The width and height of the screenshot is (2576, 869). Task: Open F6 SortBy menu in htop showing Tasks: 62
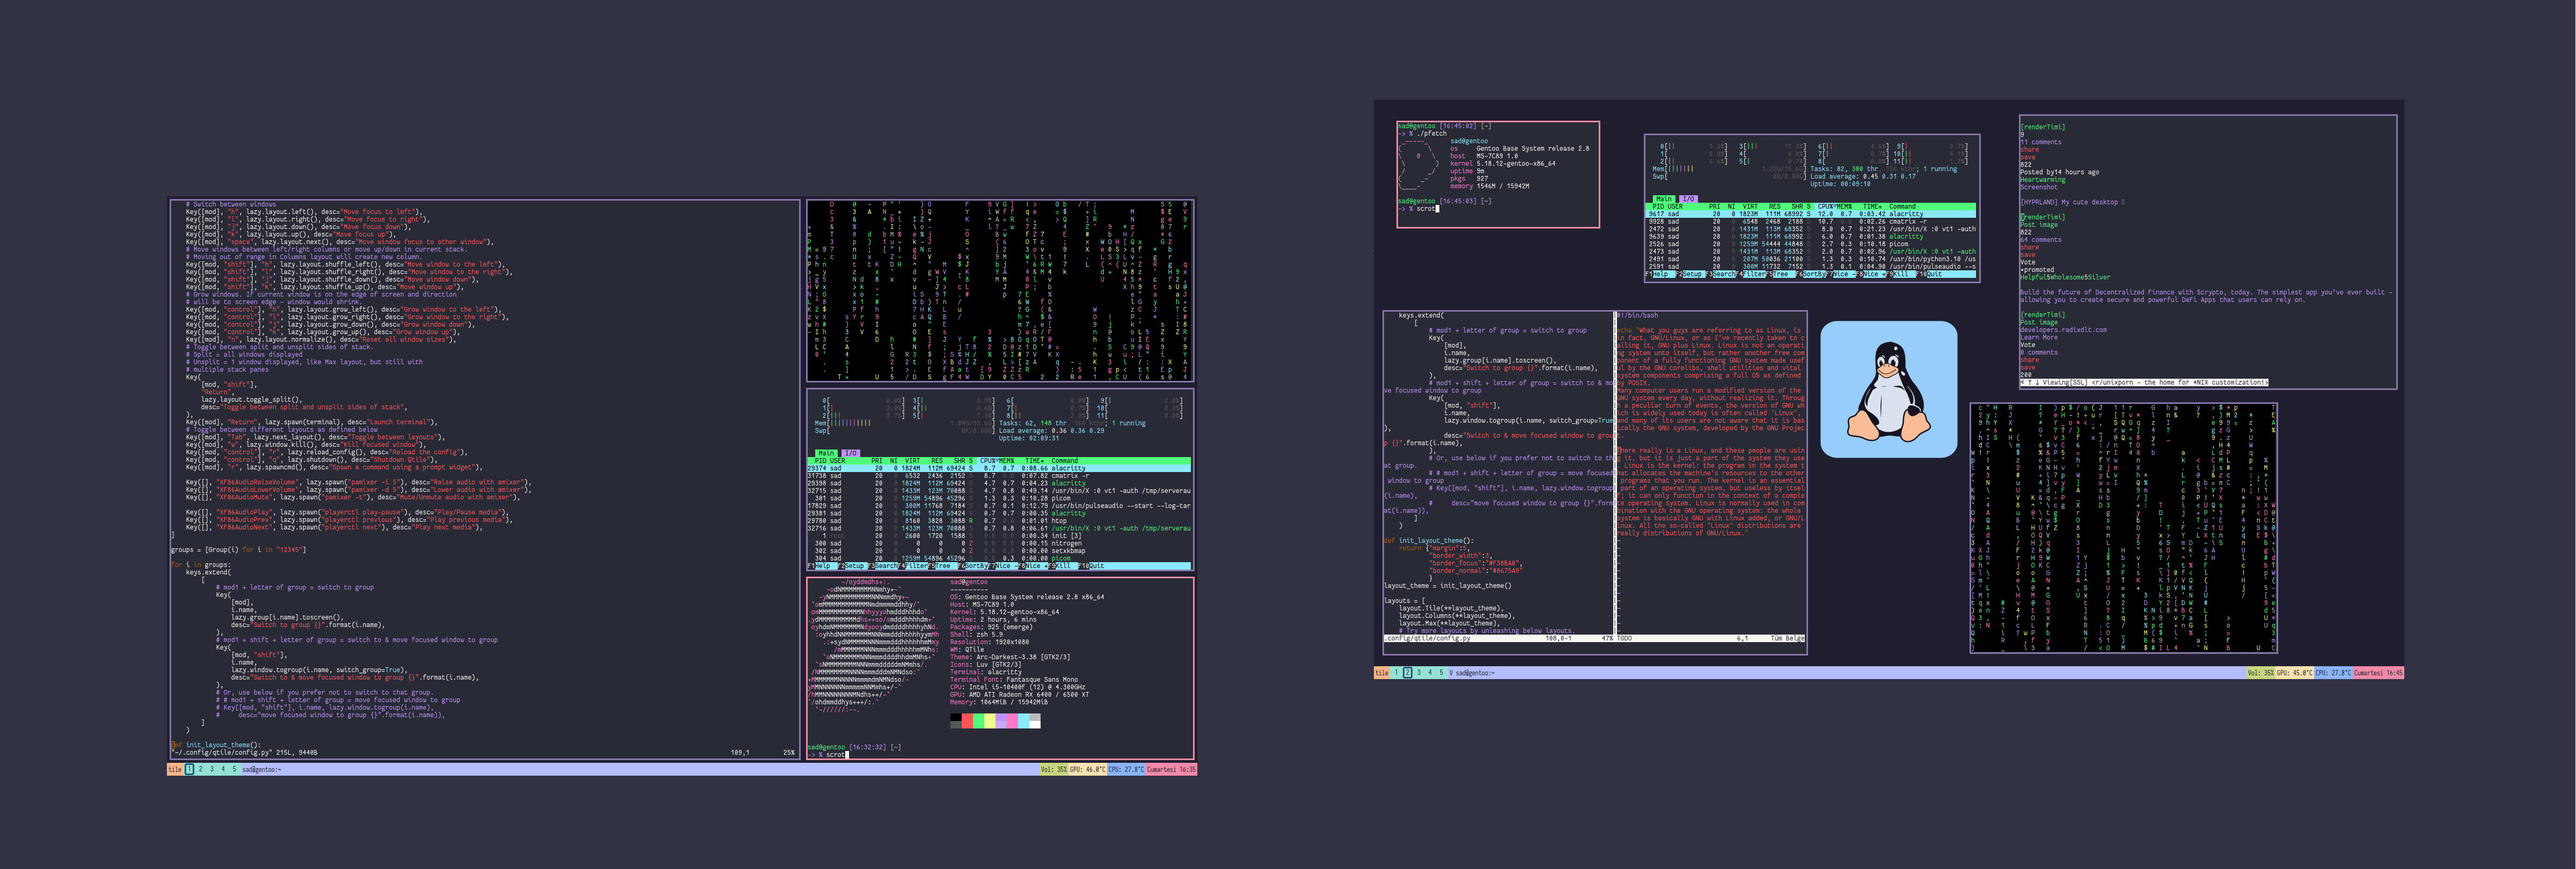click(976, 566)
